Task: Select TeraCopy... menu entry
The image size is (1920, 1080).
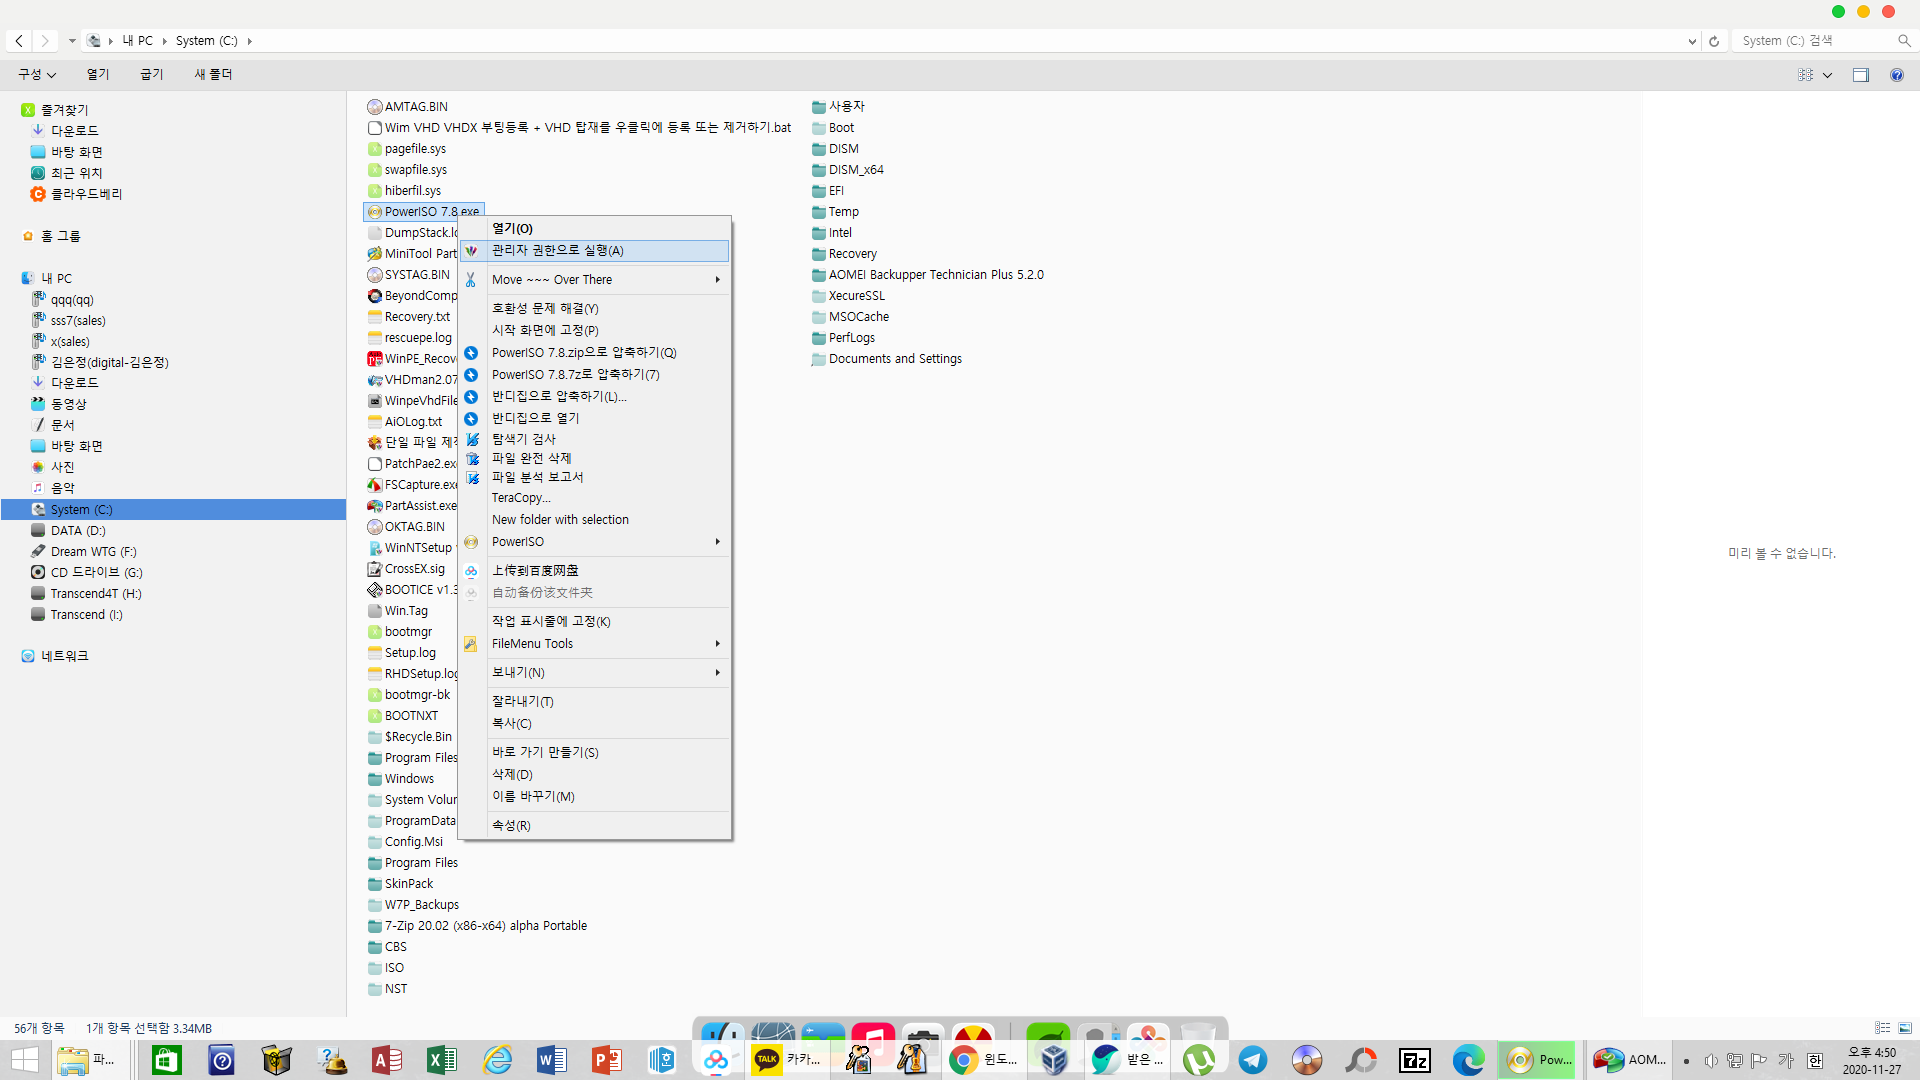Action: 595,498
